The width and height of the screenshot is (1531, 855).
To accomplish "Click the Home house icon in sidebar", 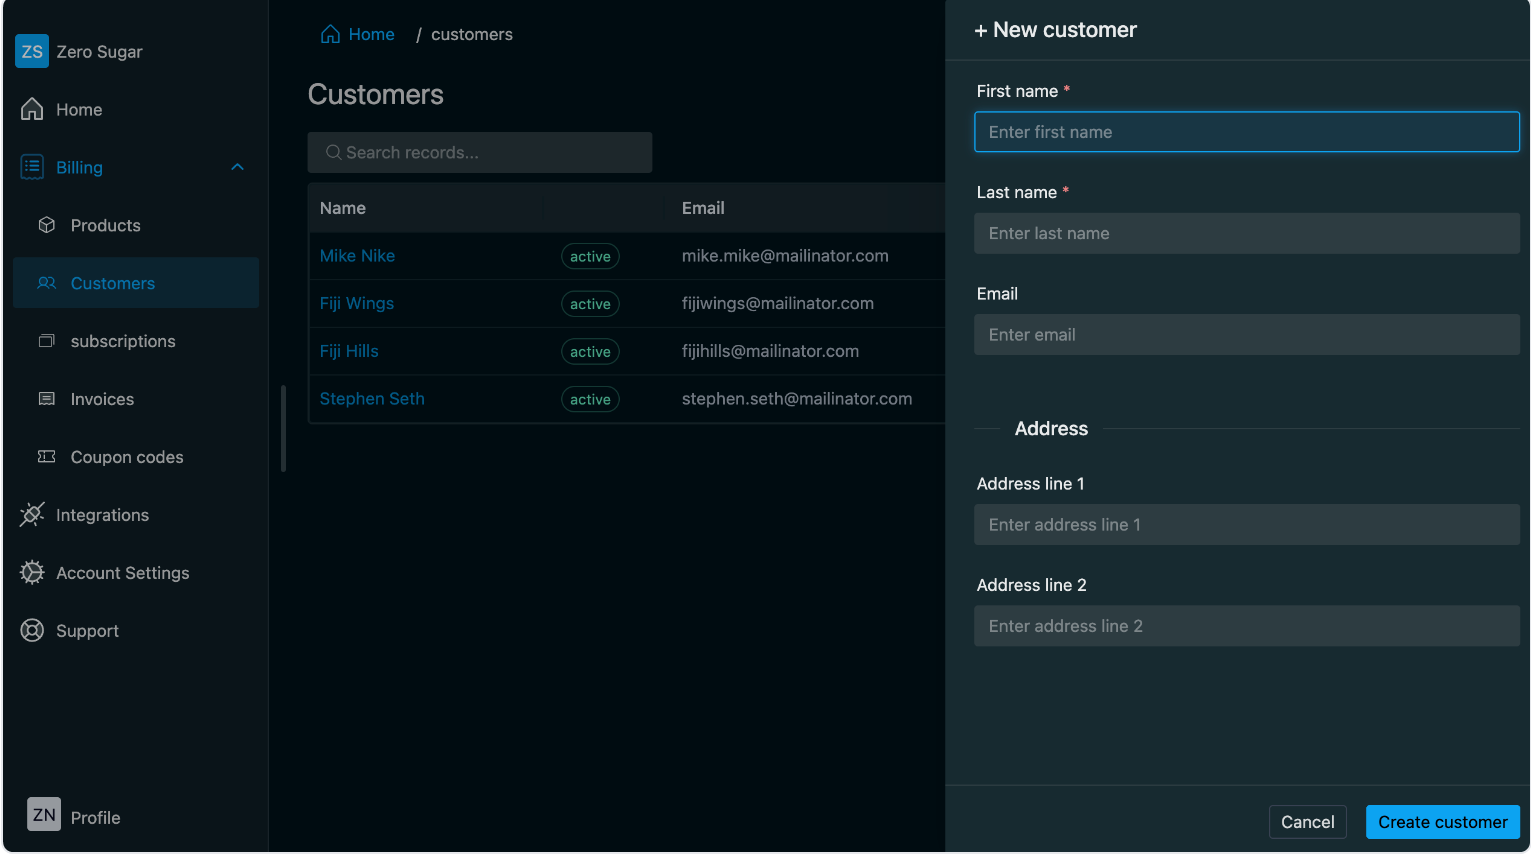I will [x=32, y=109].
